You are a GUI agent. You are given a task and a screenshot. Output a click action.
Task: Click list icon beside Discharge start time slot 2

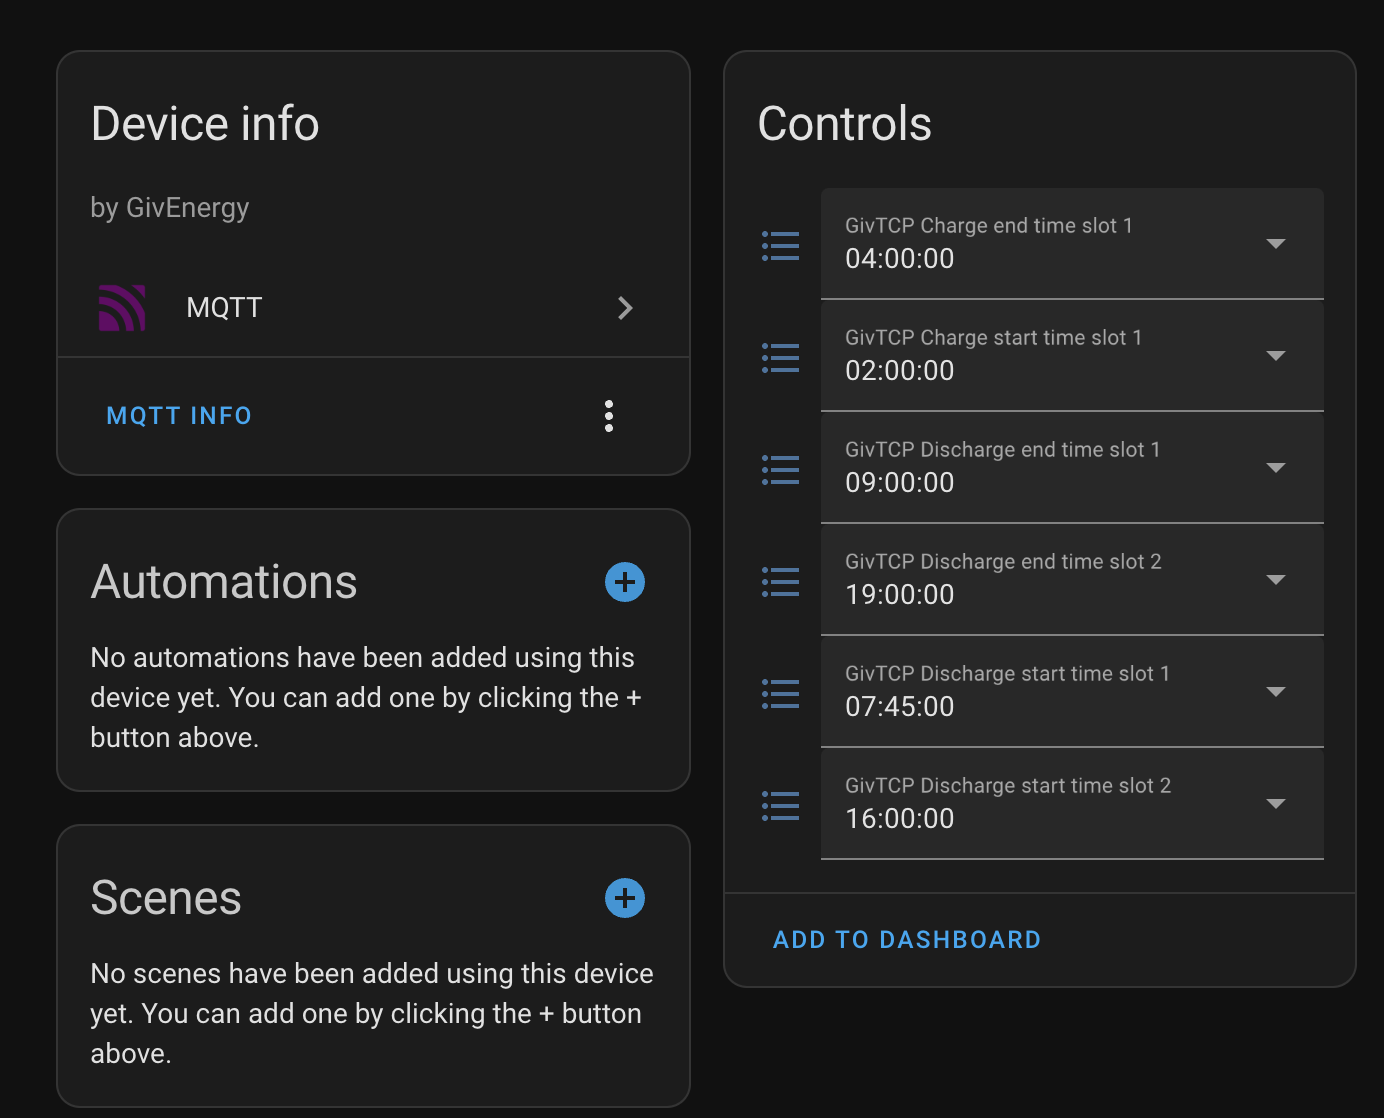pyautogui.click(x=780, y=805)
